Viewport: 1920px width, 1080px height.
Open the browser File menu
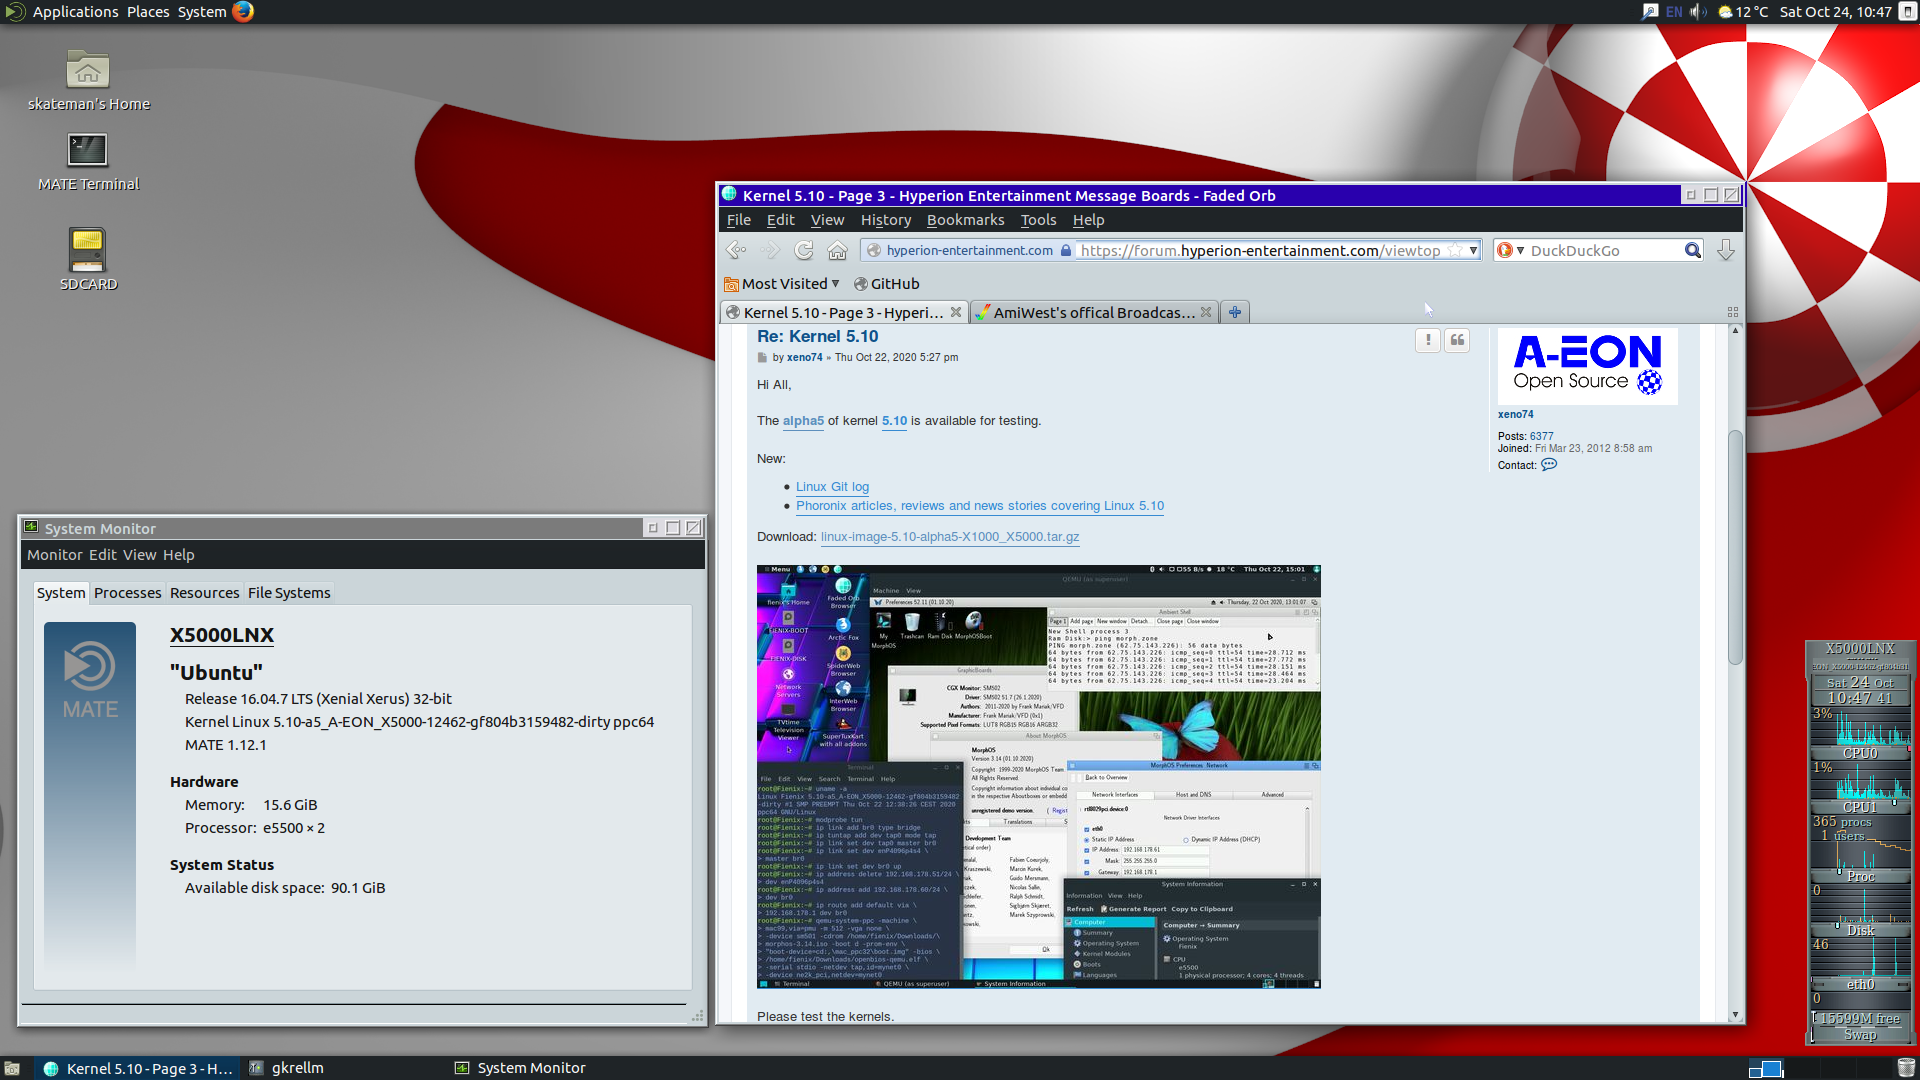739,220
